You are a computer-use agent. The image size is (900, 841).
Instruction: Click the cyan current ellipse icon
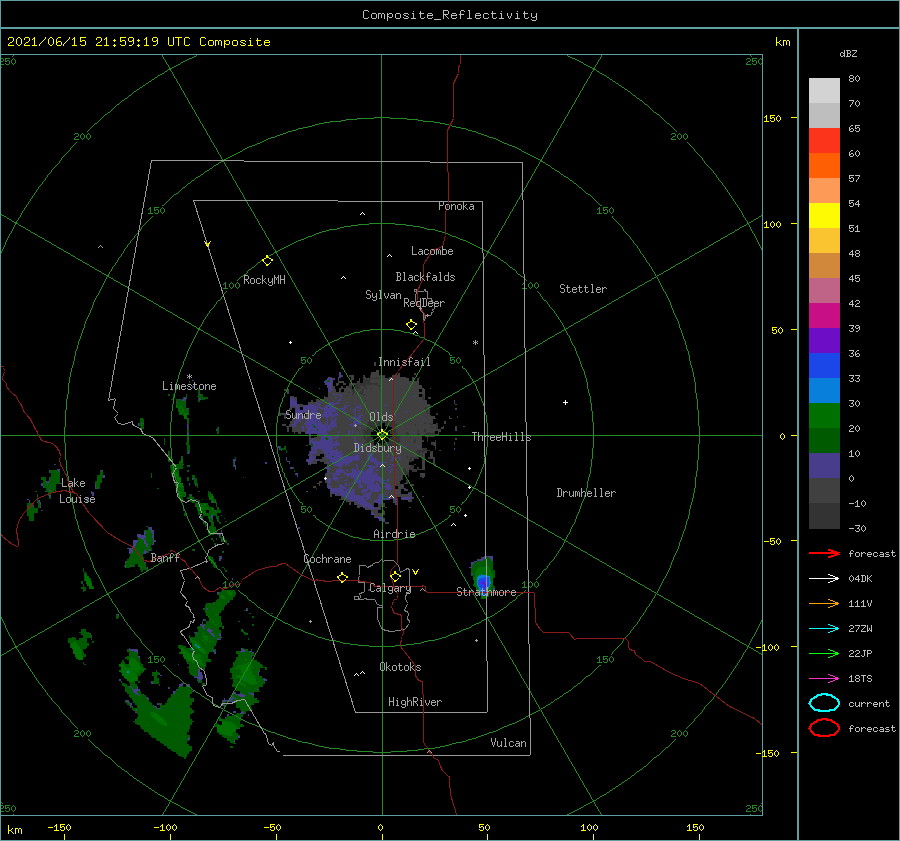click(824, 703)
